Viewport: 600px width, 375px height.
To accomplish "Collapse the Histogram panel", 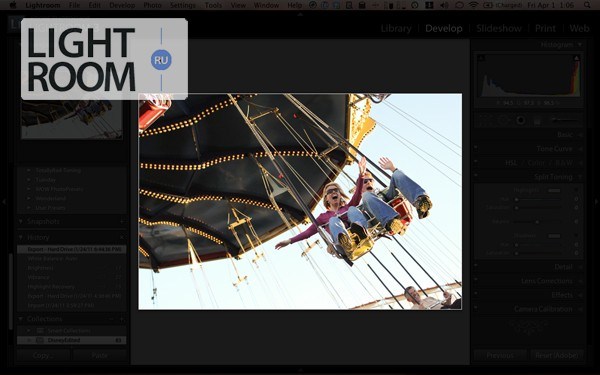I will 580,45.
